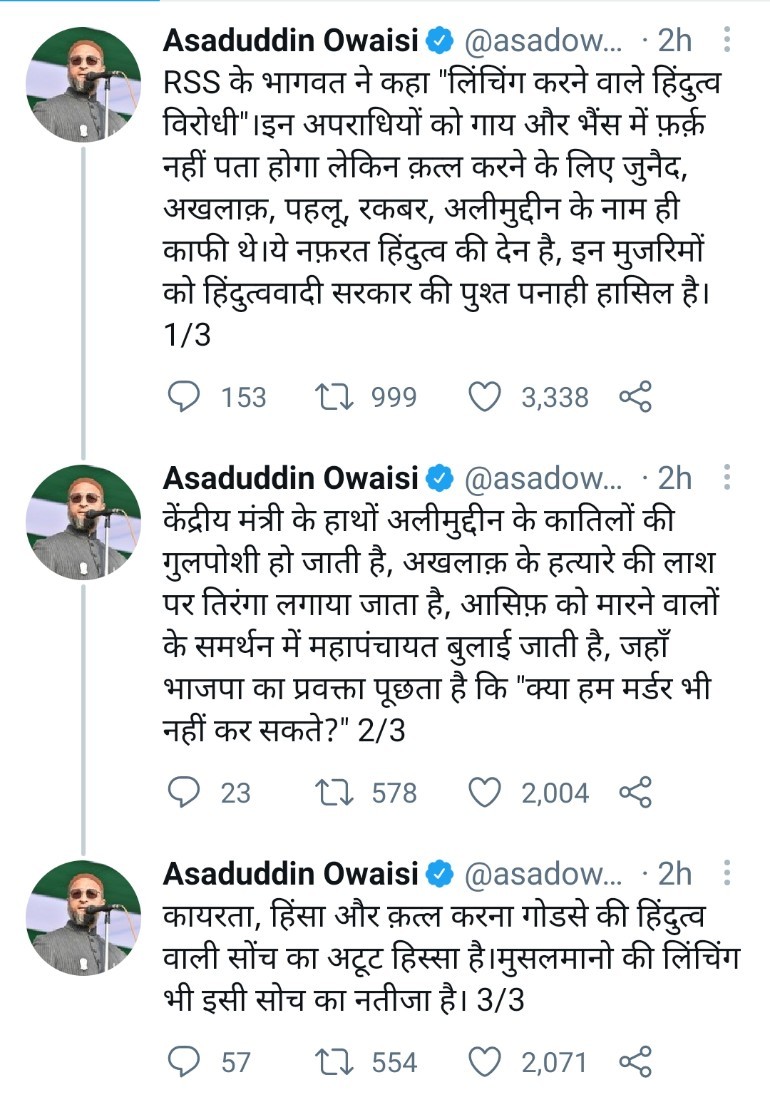The width and height of the screenshot is (770, 1095).
Task: Like the second tweet with 2,004 likes
Action: coord(485,793)
